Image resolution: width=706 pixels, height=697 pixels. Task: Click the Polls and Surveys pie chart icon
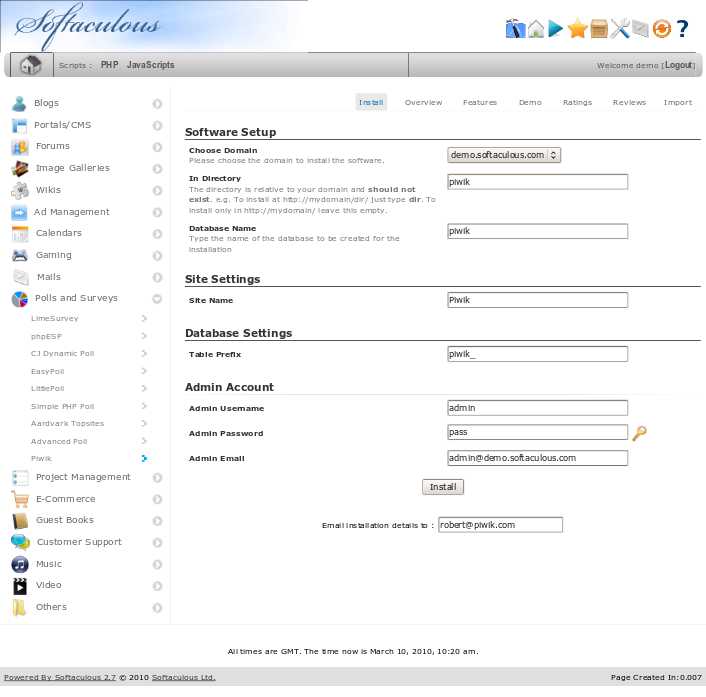pos(20,299)
